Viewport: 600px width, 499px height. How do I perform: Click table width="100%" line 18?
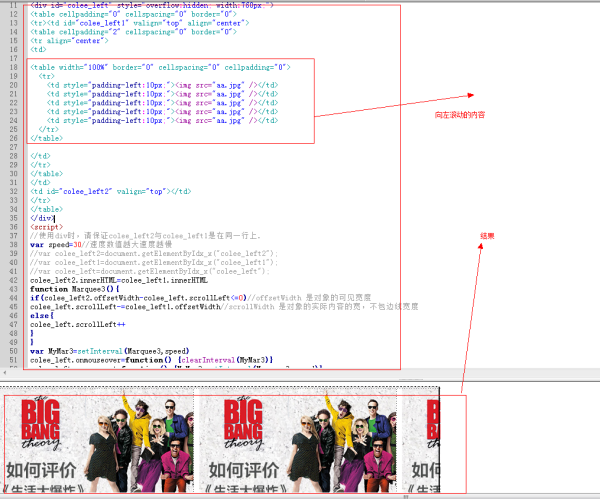tap(160, 67)
